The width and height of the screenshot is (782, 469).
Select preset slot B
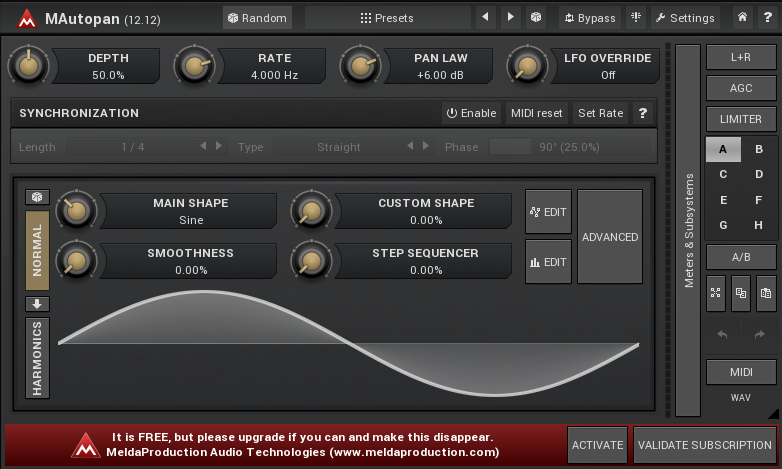pyautogui.click(x=759, y=149)
